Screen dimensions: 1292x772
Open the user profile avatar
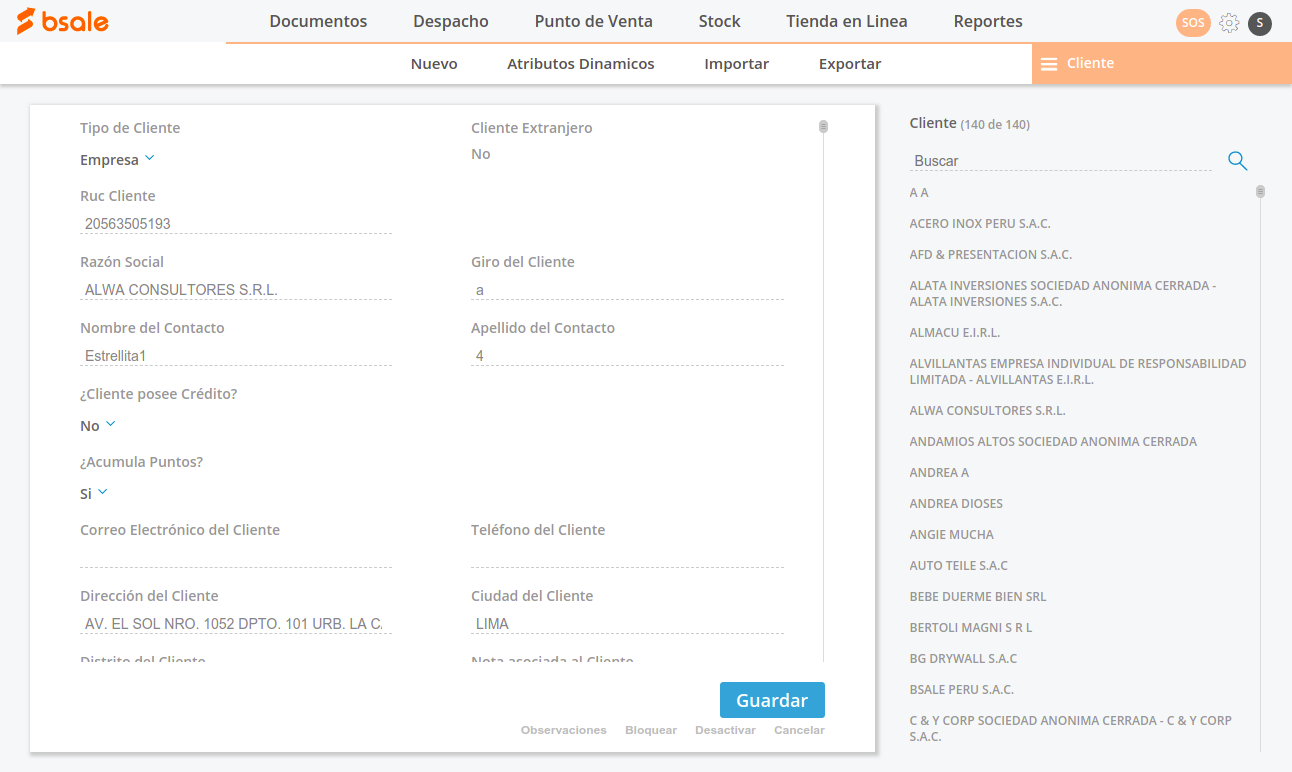[x=1260, y=23]
